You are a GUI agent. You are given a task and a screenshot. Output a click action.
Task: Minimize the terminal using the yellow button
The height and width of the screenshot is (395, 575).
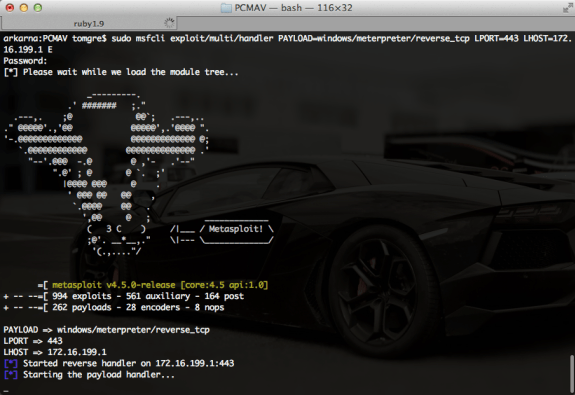coord(24,8)
